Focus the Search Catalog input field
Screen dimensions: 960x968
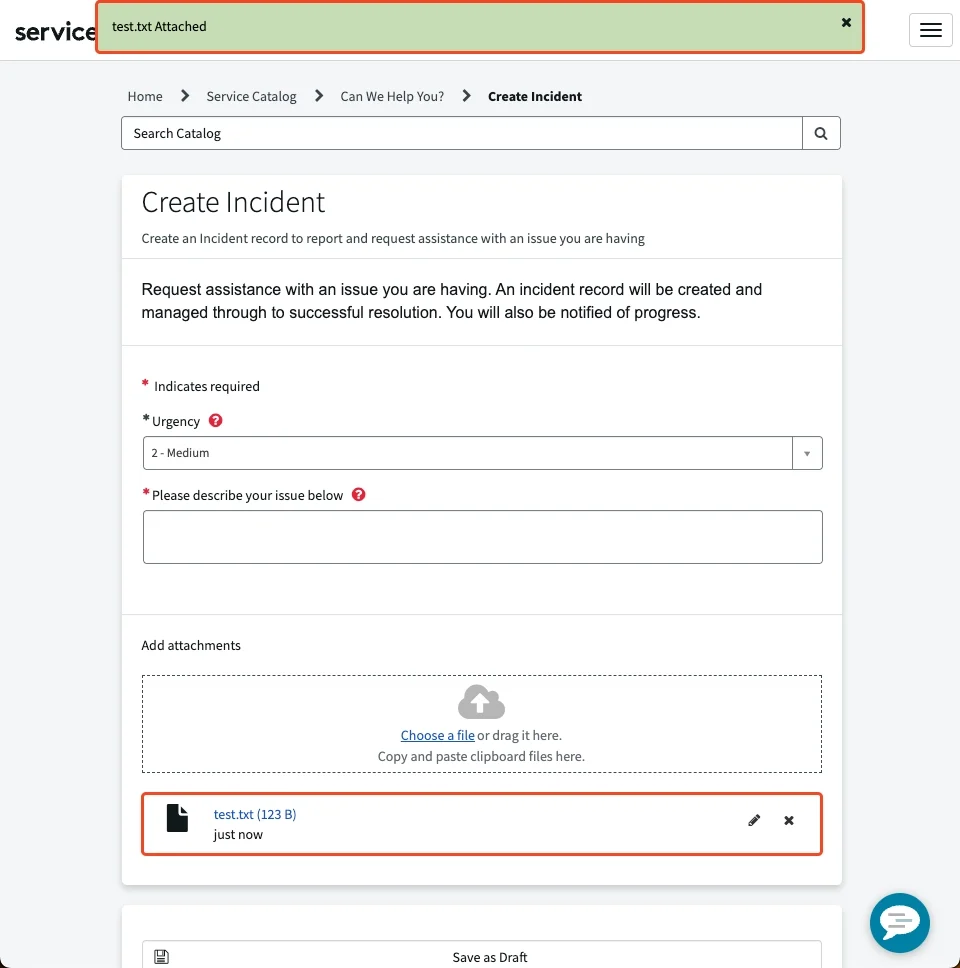tap(462, 133)
